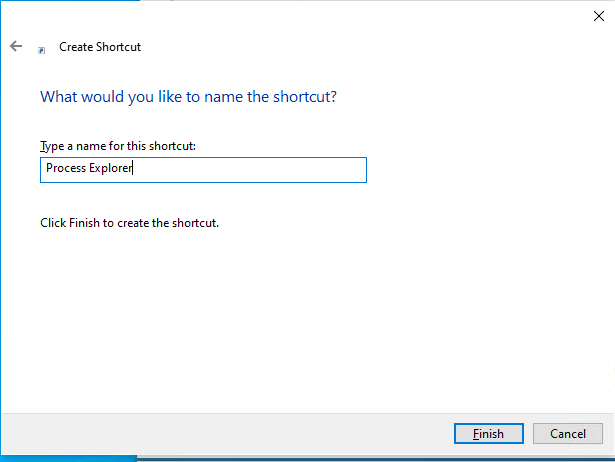Click the shortcut name input field
The image size is (615, 462).
coord(203,170)
